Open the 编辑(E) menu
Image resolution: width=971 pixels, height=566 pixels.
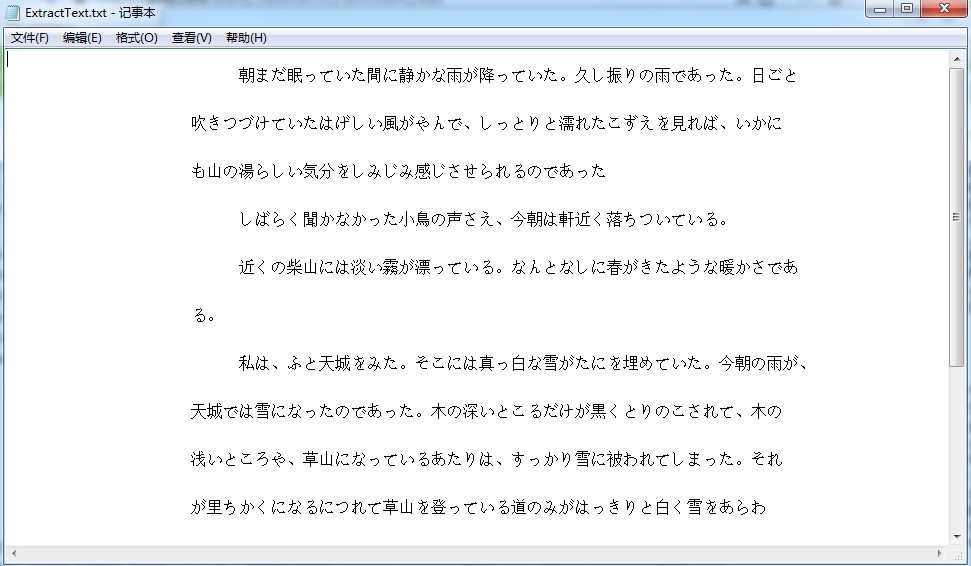coord(82,38)
